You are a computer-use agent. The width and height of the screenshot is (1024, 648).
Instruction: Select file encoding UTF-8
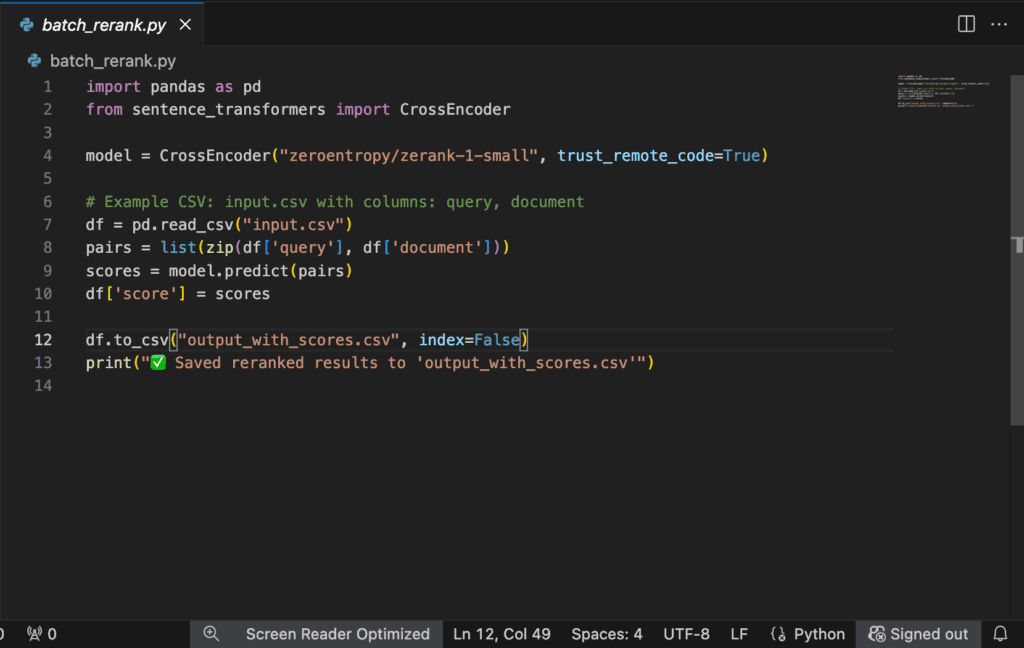click(x=686, y=634)
